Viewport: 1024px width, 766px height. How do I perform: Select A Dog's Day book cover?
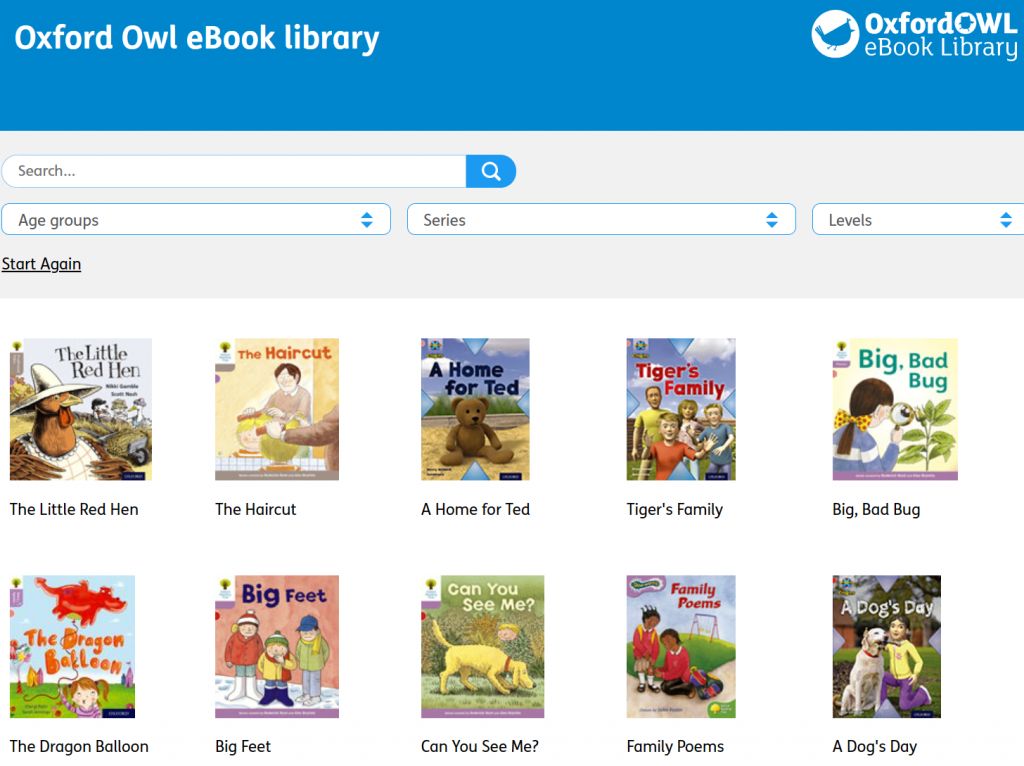(887, 646)
